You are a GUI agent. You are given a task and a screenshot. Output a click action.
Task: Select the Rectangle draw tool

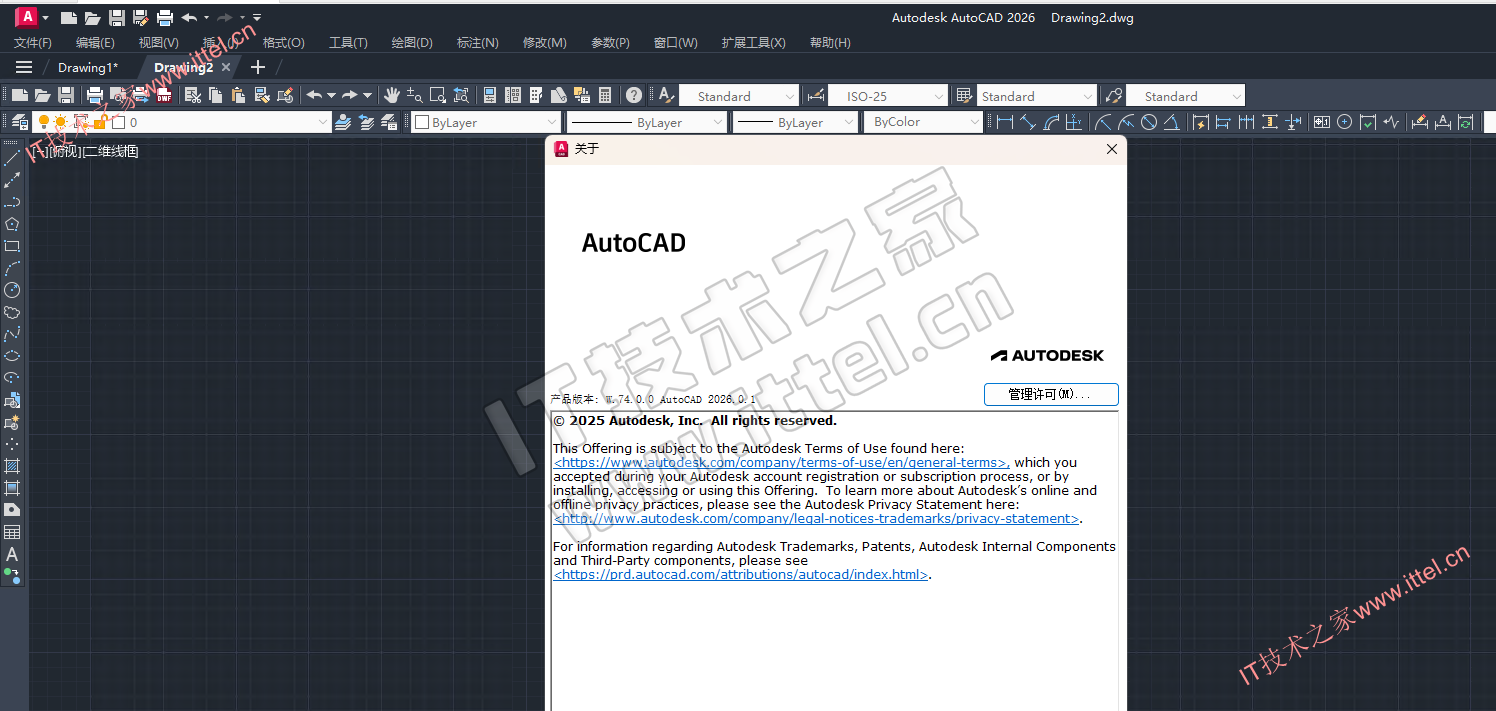pyautogui.click(x=12, y=246)
